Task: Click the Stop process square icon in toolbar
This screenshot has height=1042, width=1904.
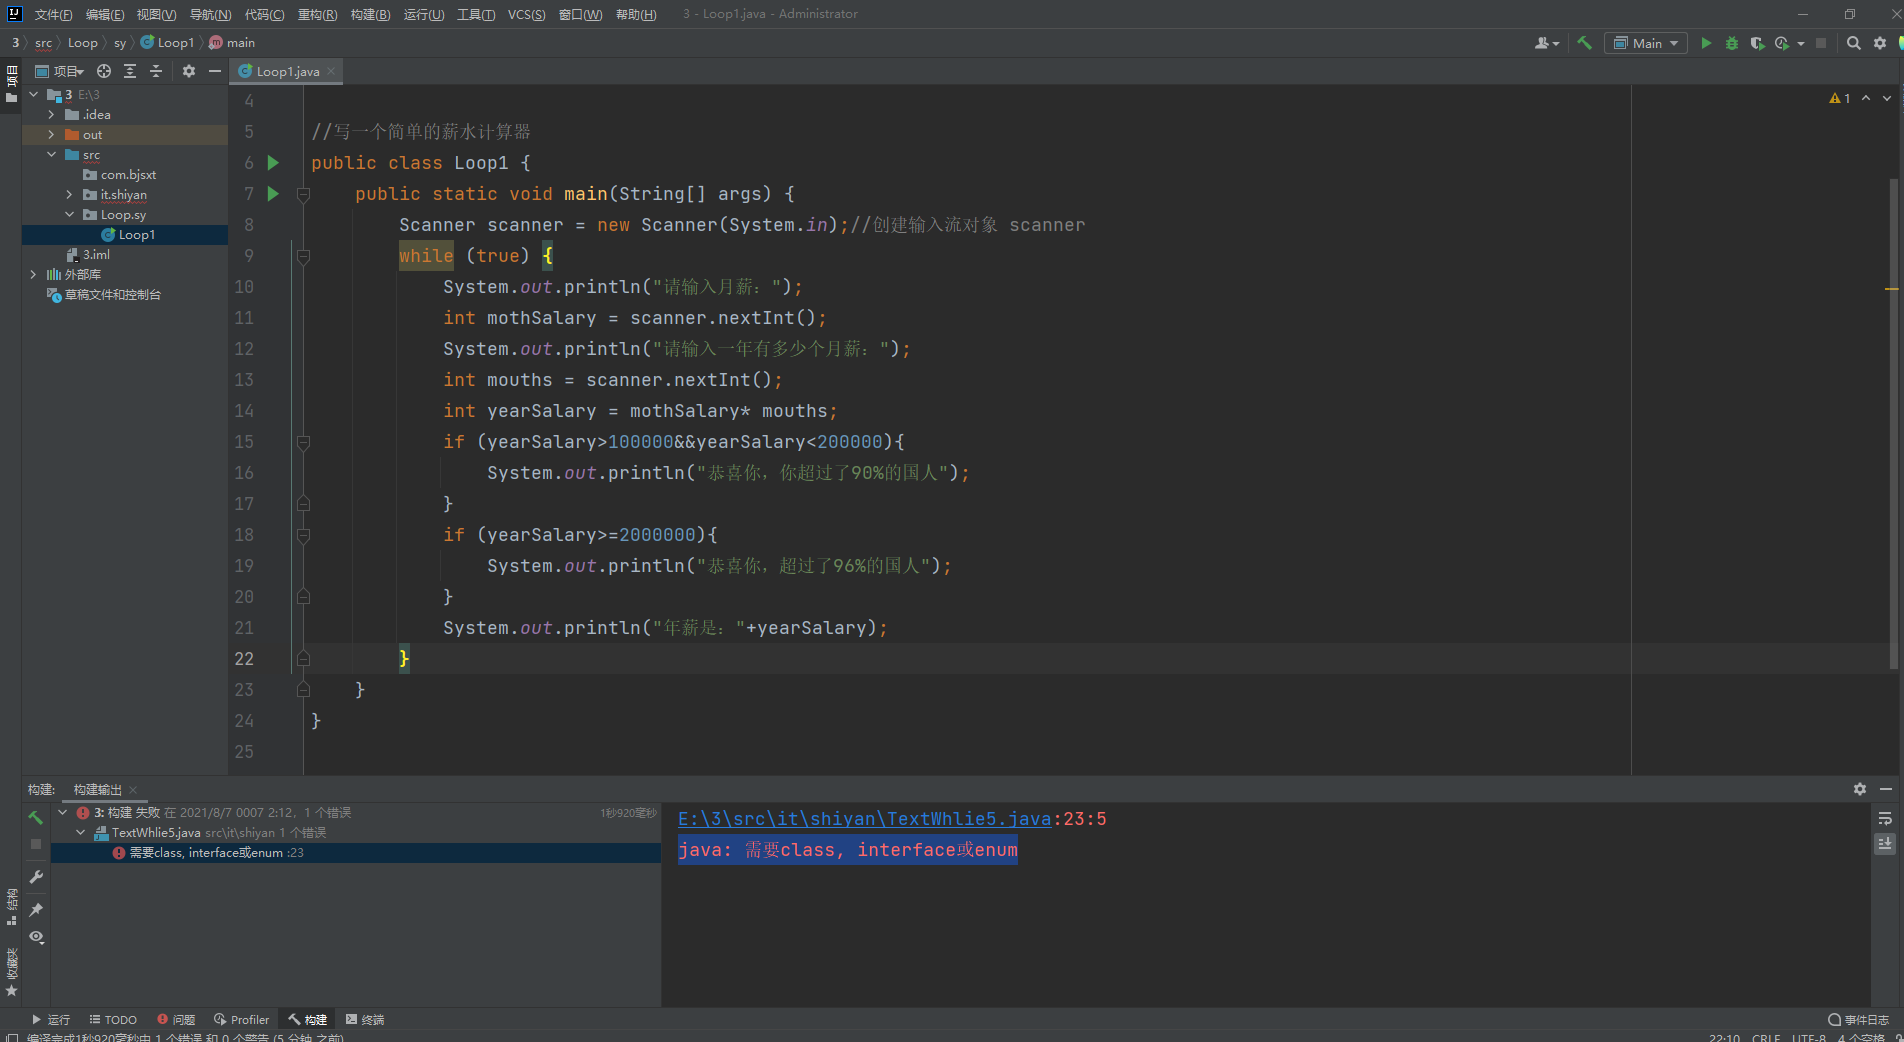Action: tap(1821, 43)
